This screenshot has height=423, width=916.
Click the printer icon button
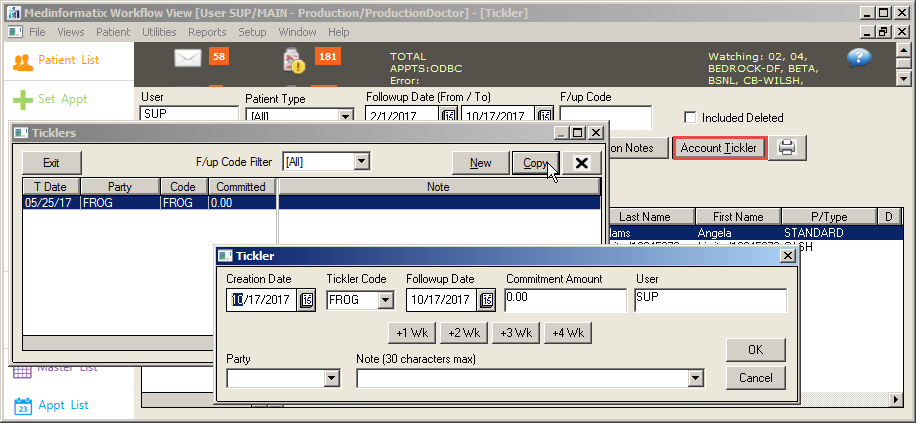[x=787, y=148]
